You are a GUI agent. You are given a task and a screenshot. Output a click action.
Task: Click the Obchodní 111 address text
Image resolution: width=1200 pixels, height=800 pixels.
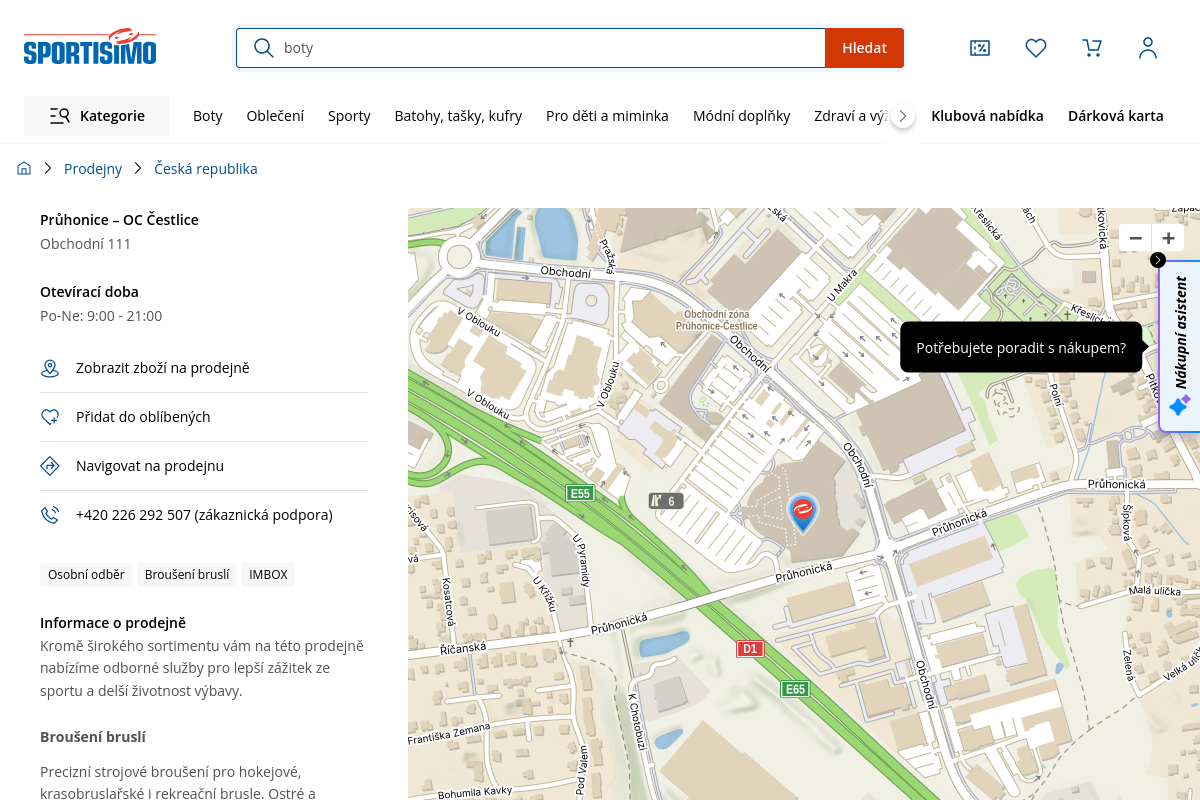[85, 244]
